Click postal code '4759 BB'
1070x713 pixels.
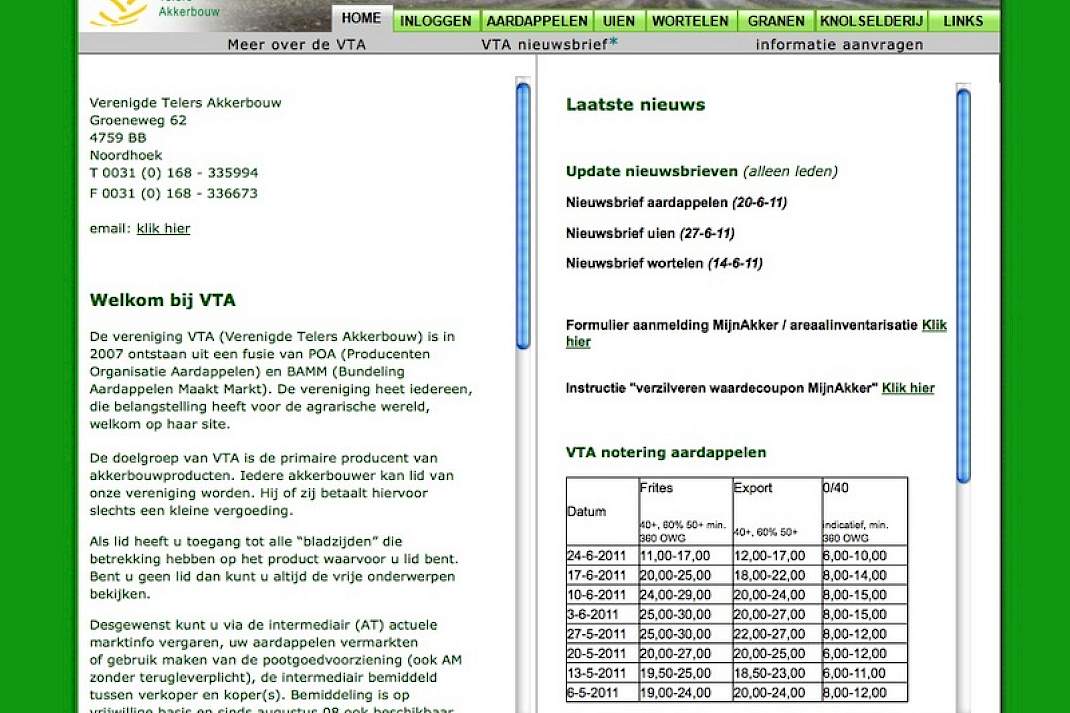coord(118,138)
